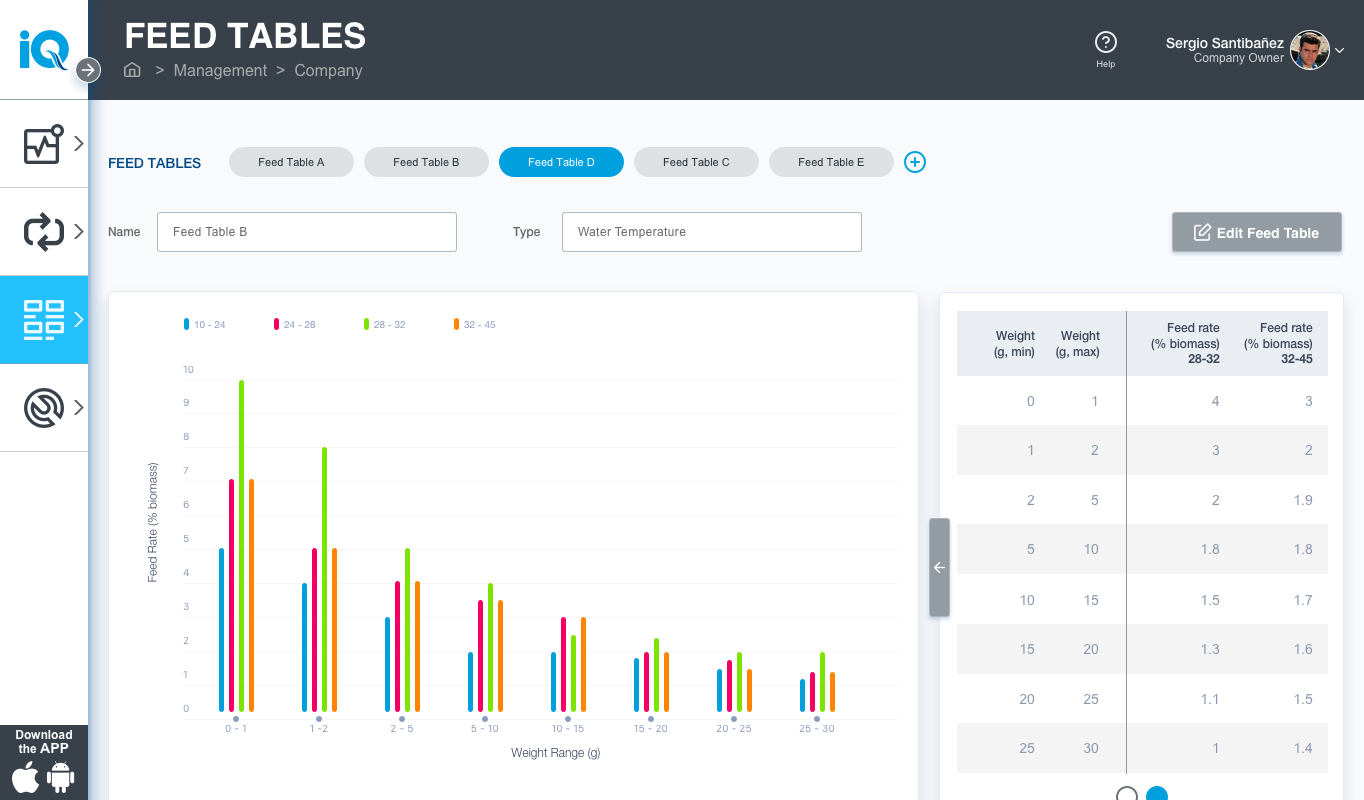Click the Apple app download icon

[26, 778]
